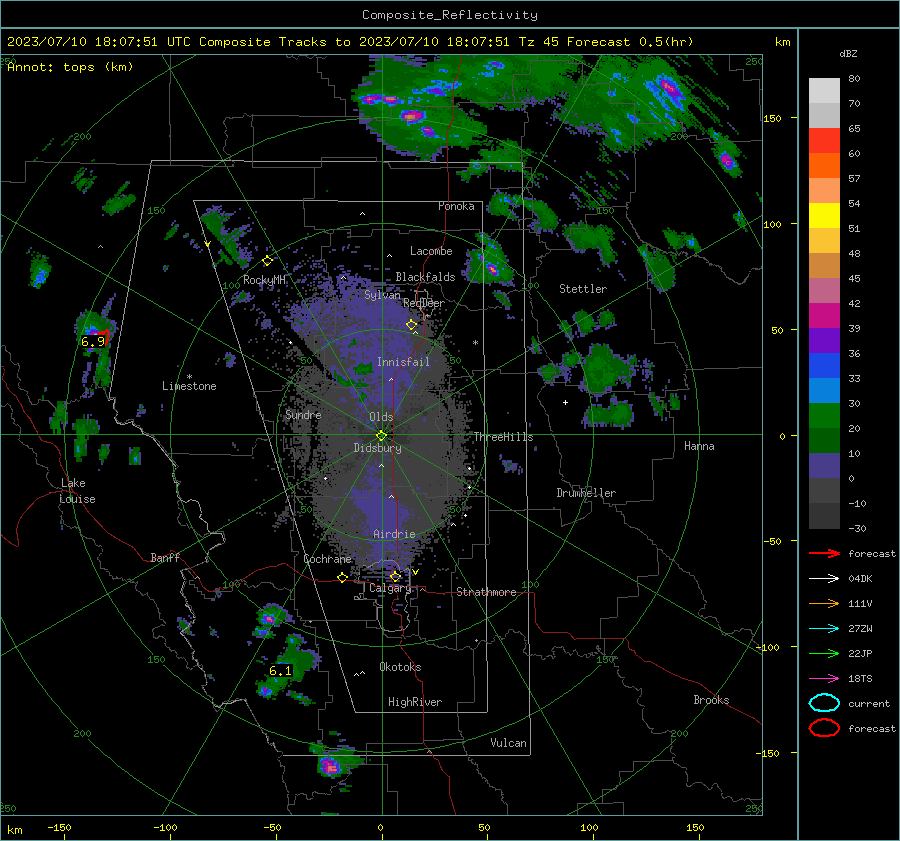Click the magenta 18TS arrow in legend
Image resolution: width=900 pixels, height=841 pixels.
(x=824, y=679)
